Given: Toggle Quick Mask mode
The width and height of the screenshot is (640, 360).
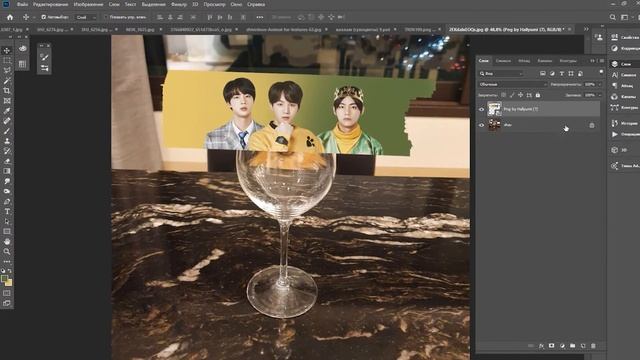Looking at the screenshot, I should [x=7, y=293].
